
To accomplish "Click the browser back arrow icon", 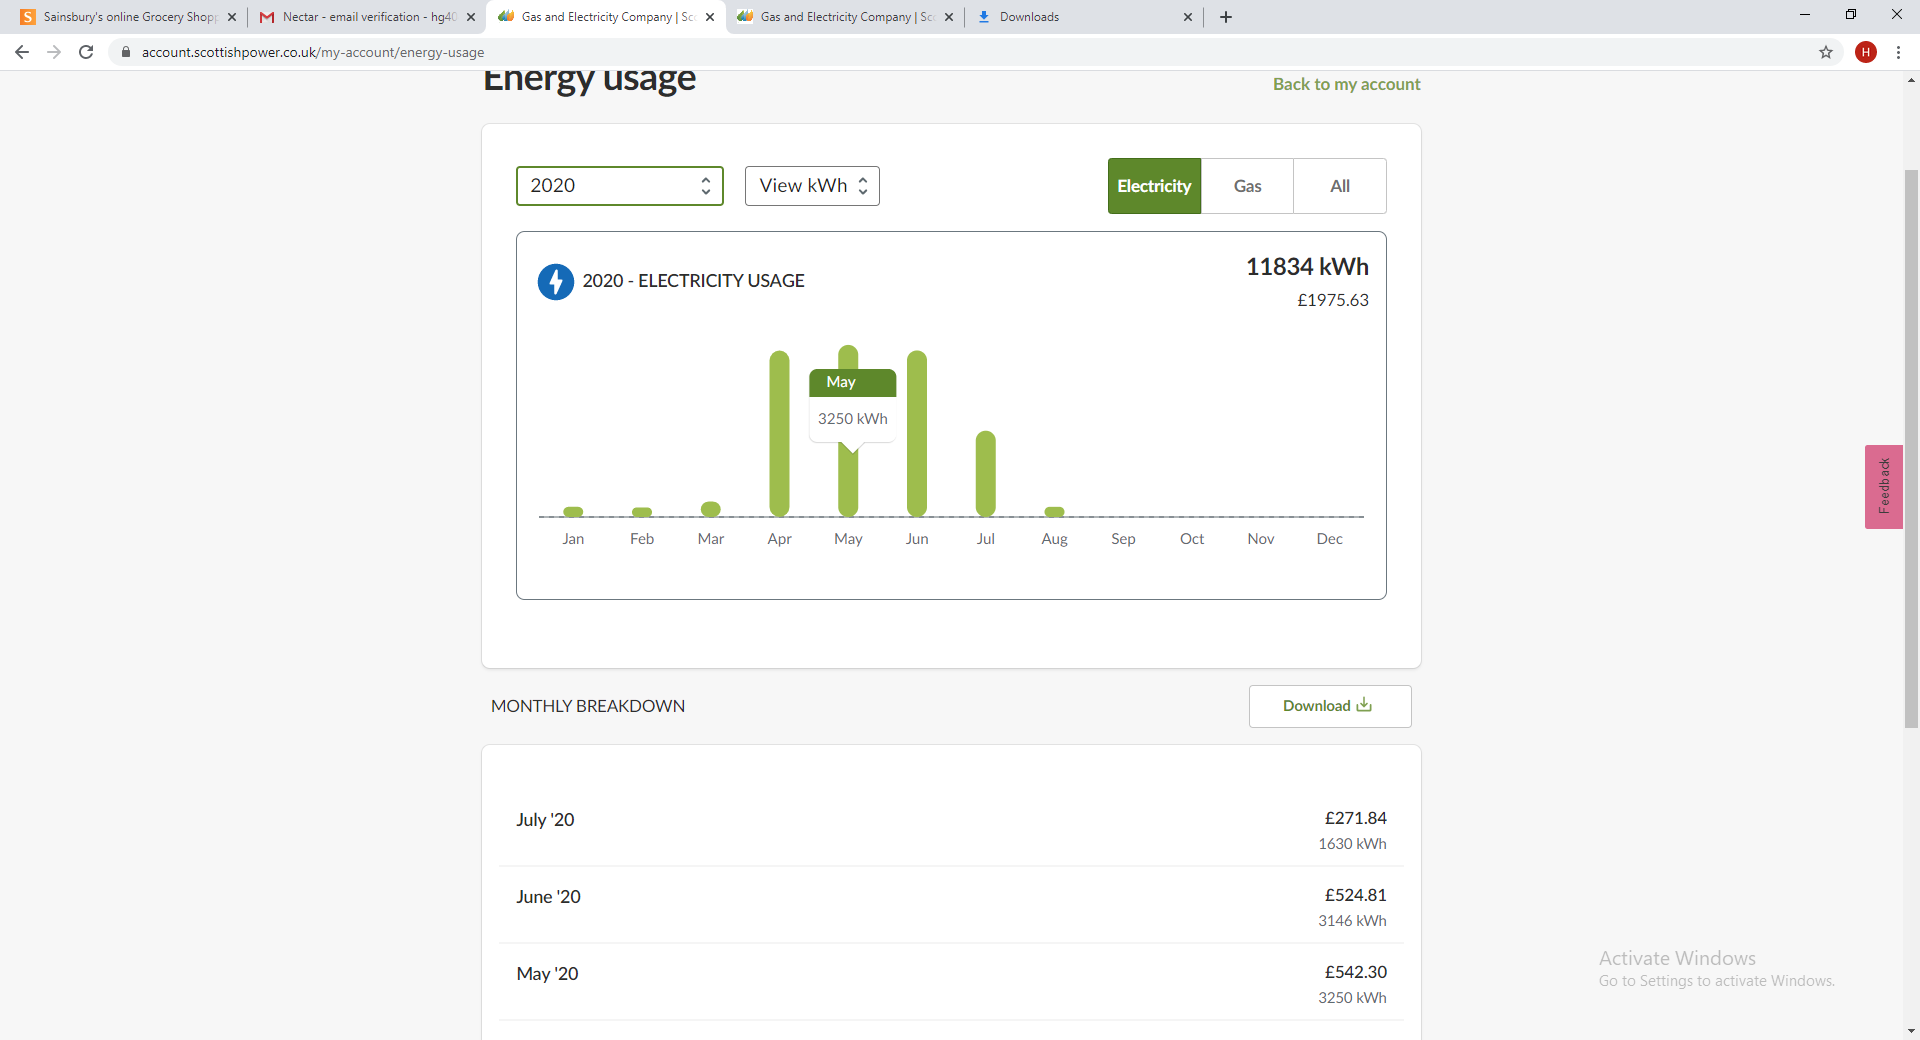I will click(x=22, y=52).
